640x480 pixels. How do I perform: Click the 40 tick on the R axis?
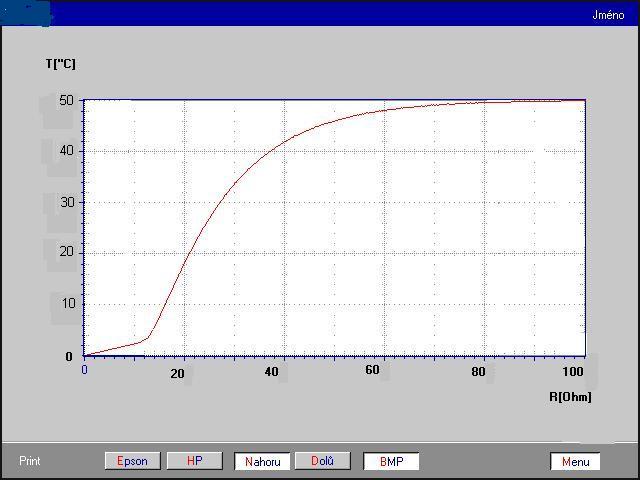coord(271,372)
